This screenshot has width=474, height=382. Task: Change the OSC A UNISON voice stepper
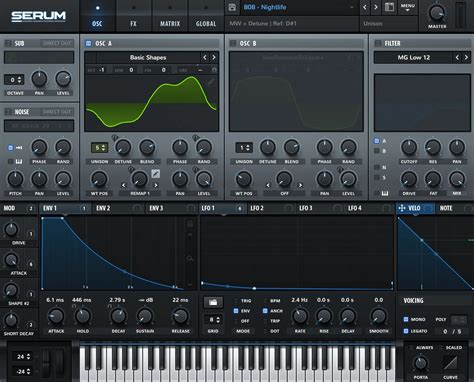tap(99, 147)
